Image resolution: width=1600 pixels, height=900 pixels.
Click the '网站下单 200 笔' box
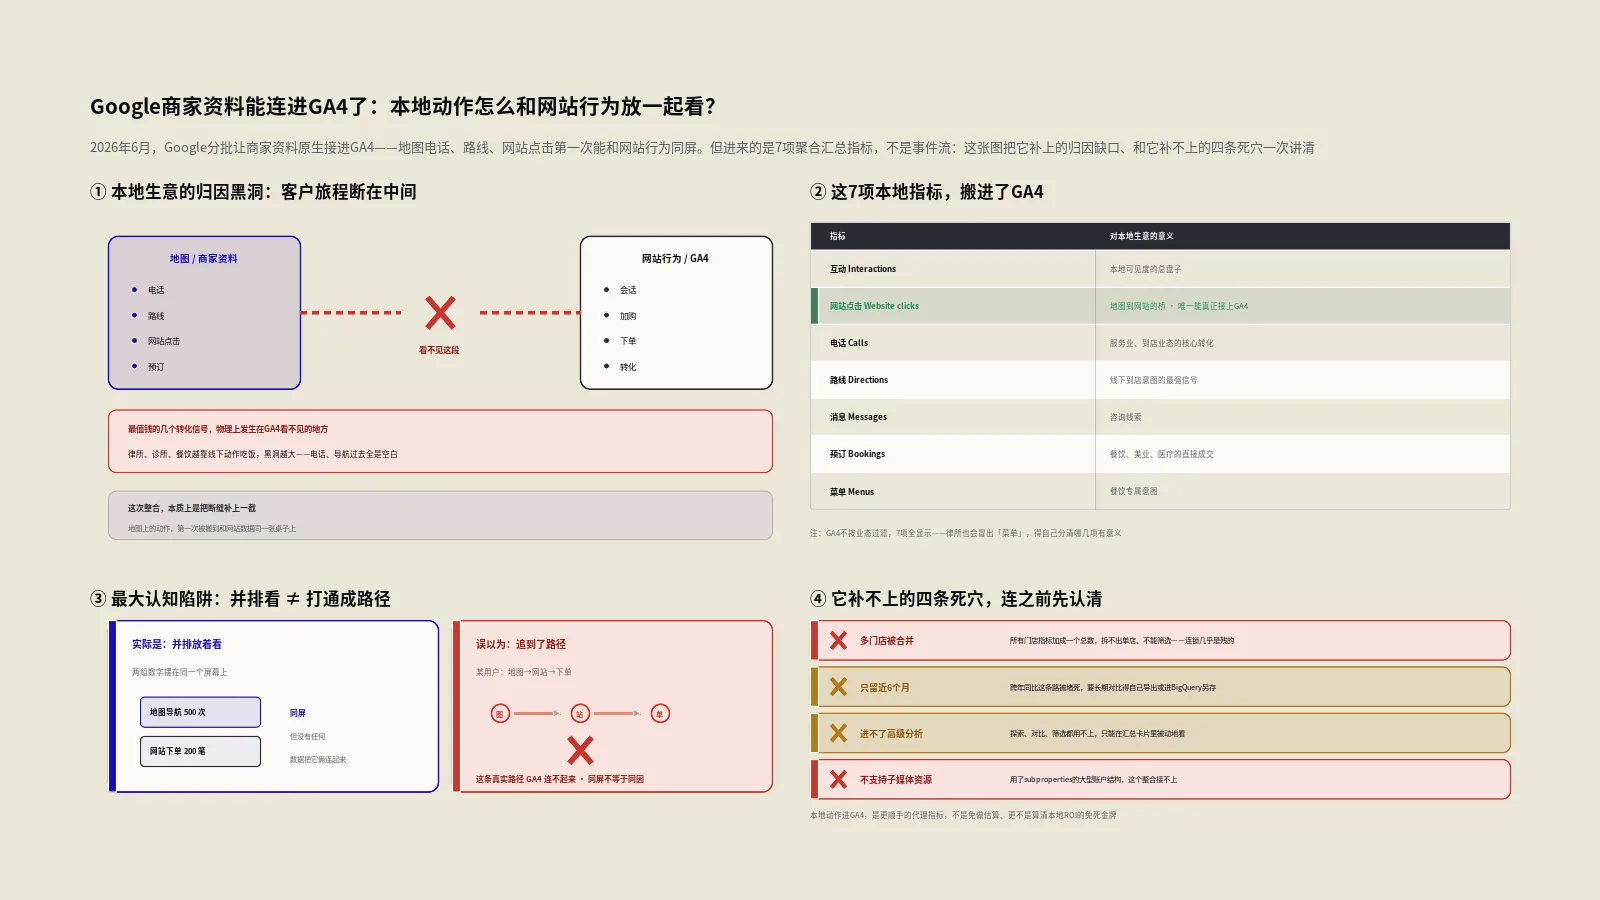point(200,751)
